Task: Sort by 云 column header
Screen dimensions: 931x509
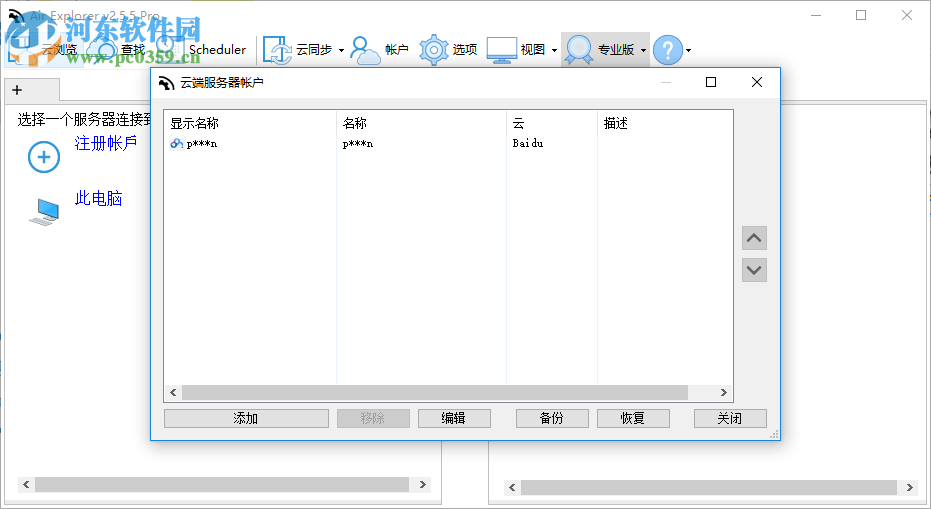Action: pyautogui.click(x=518, y=123)
